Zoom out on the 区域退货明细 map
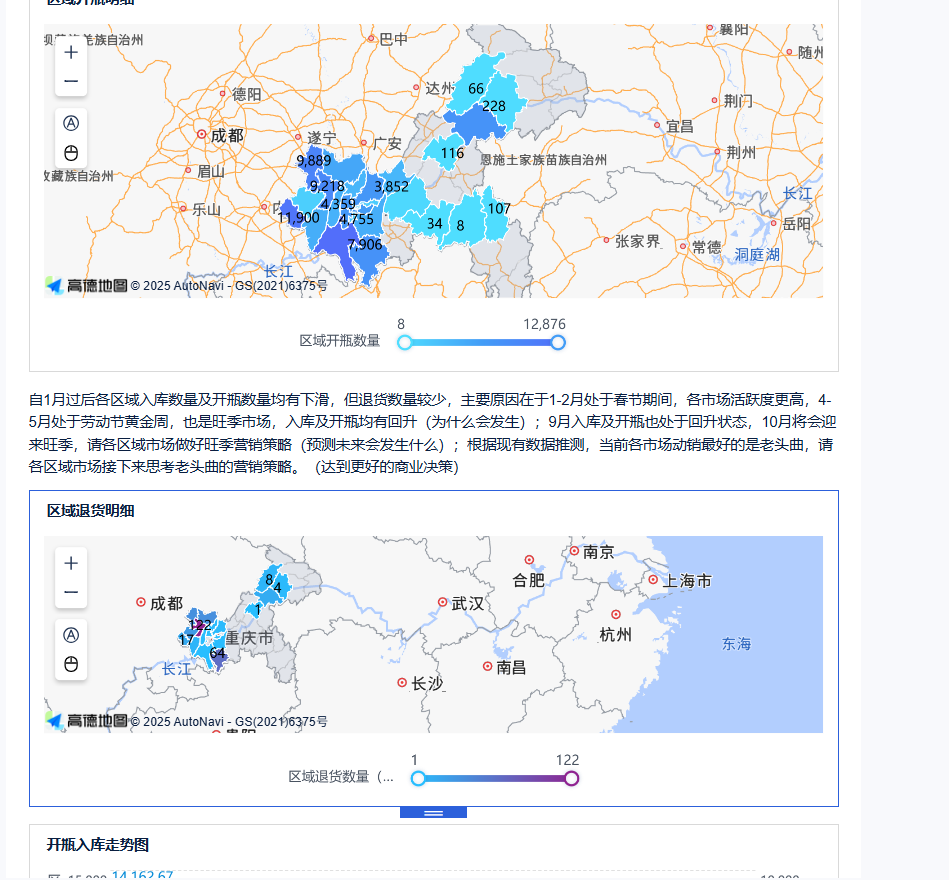 tap(71, 592)
